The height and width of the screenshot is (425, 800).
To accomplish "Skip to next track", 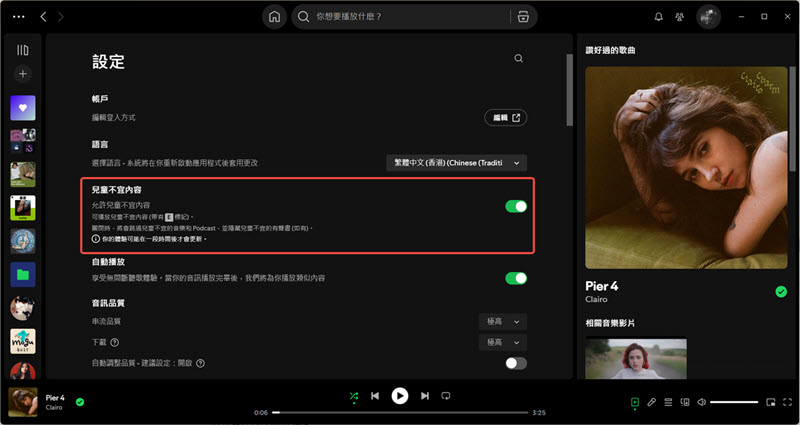I will coord(424,396).
